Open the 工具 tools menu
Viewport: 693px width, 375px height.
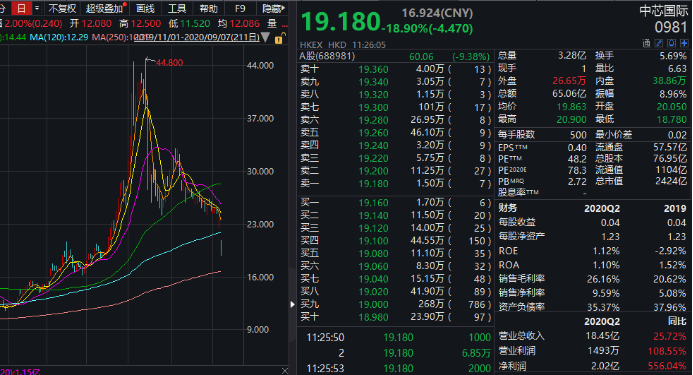[177, 8]
